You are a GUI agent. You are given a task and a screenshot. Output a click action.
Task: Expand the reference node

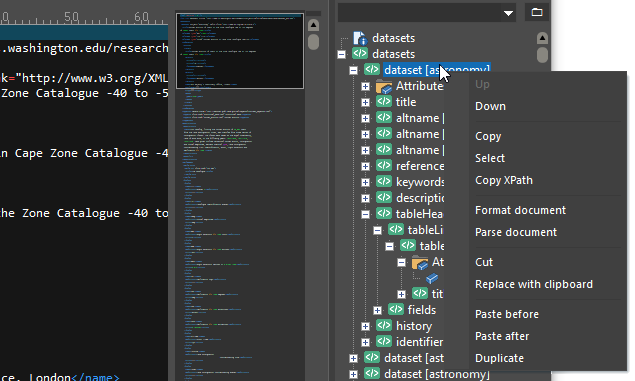[365, 166]
